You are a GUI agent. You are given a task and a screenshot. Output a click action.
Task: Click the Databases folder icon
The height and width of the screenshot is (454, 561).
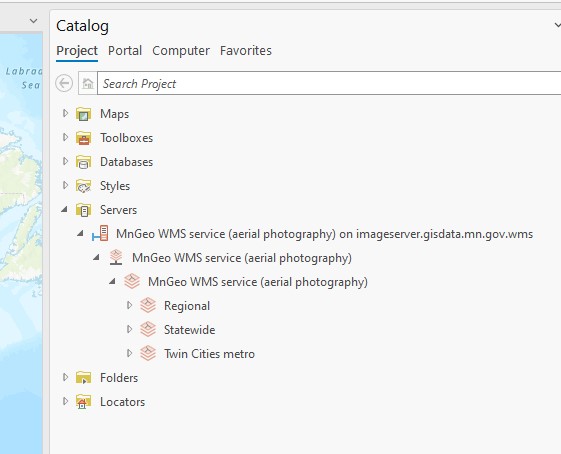pos(84,162)
